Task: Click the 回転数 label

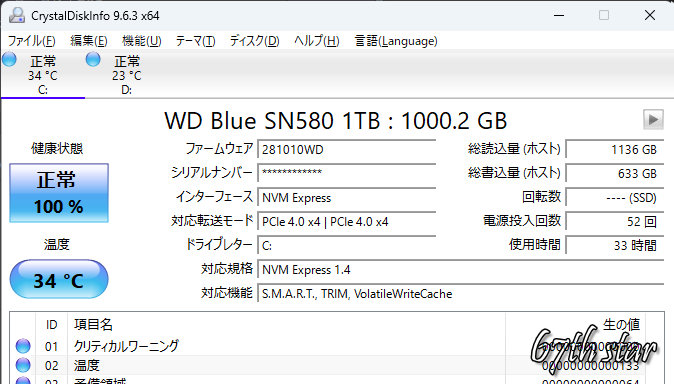Action: coord(541,197)
